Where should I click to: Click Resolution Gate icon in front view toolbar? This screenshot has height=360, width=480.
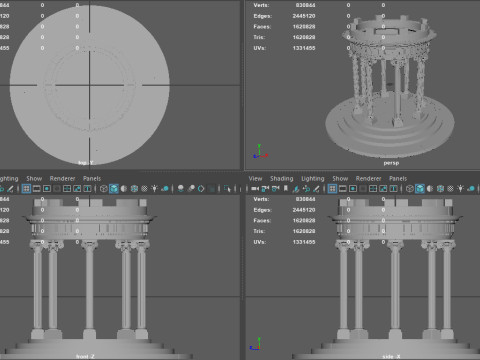pos(47,189)
